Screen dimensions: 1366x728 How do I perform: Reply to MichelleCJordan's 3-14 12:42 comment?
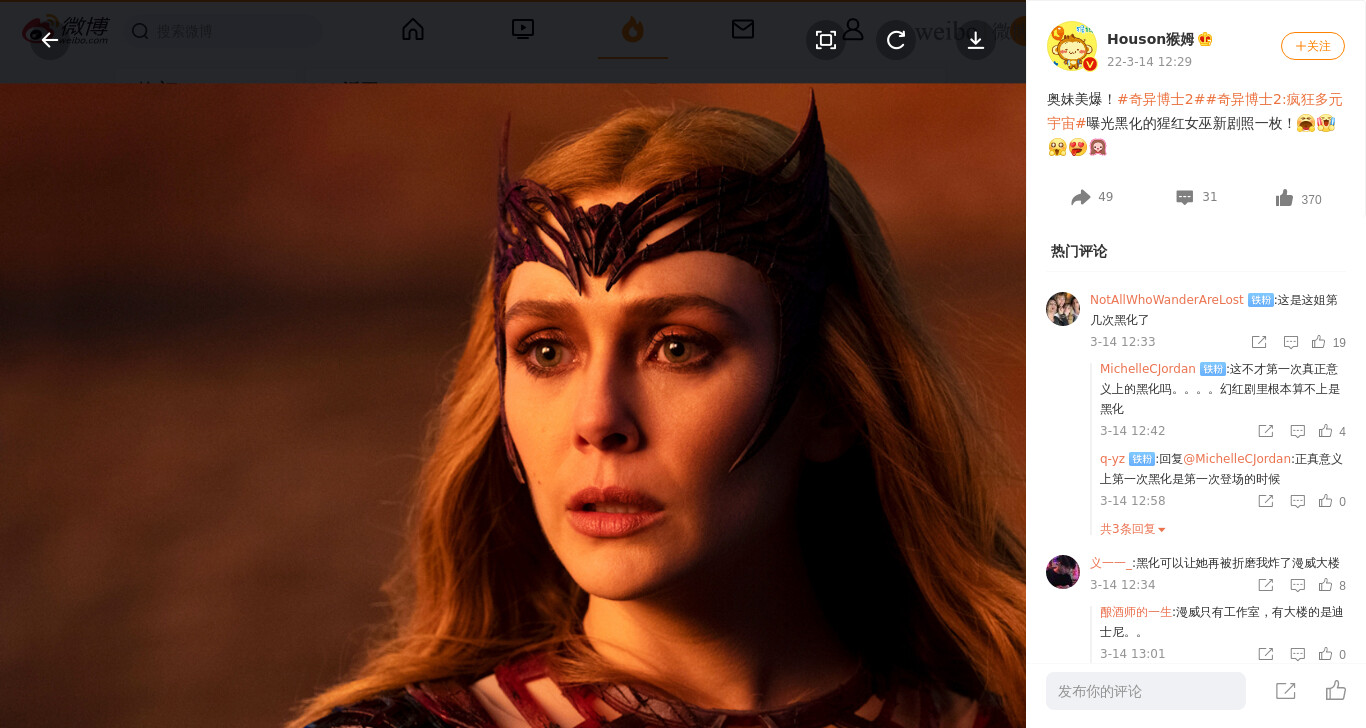1298,431
